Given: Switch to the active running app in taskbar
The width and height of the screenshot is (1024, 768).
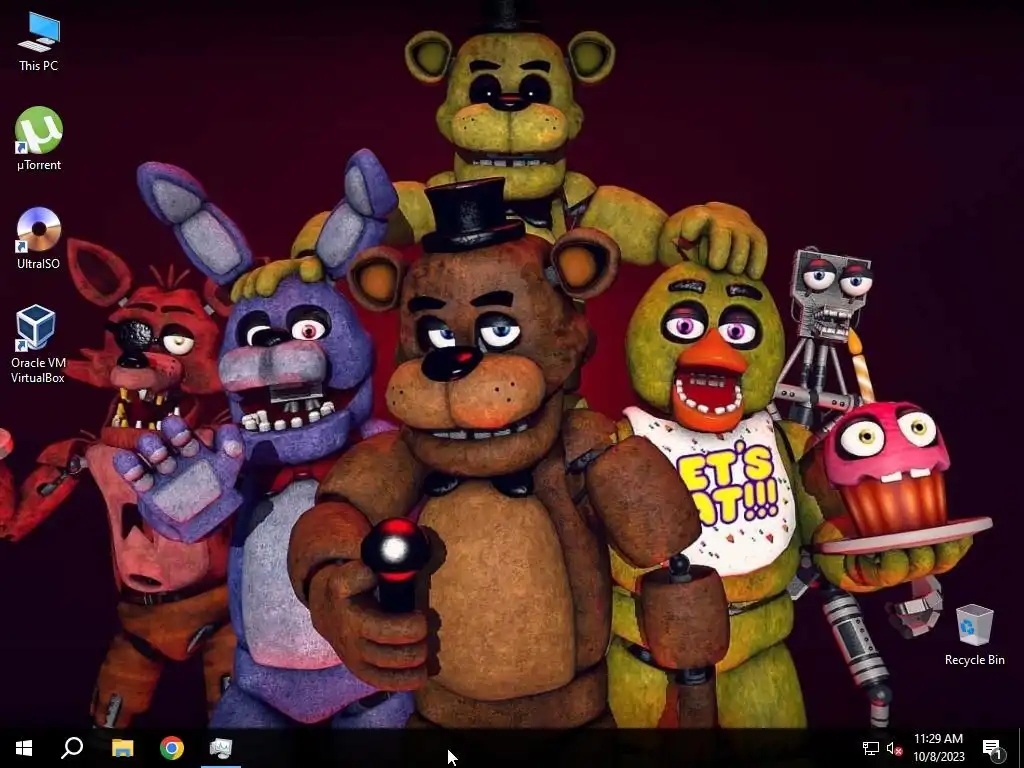Looking at the screenshot, I should pos(221,748).
